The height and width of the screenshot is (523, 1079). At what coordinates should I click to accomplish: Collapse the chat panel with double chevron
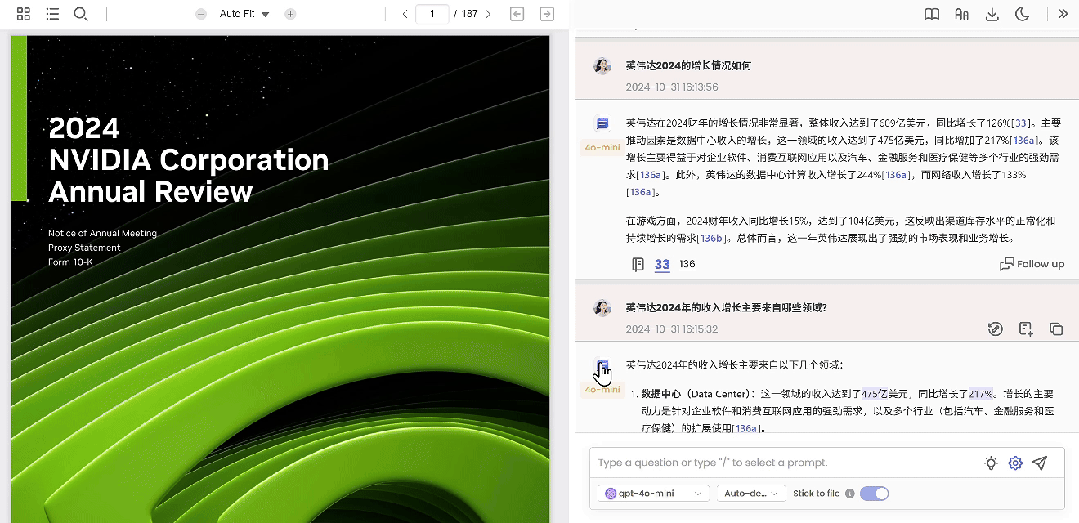(1062, 14)
